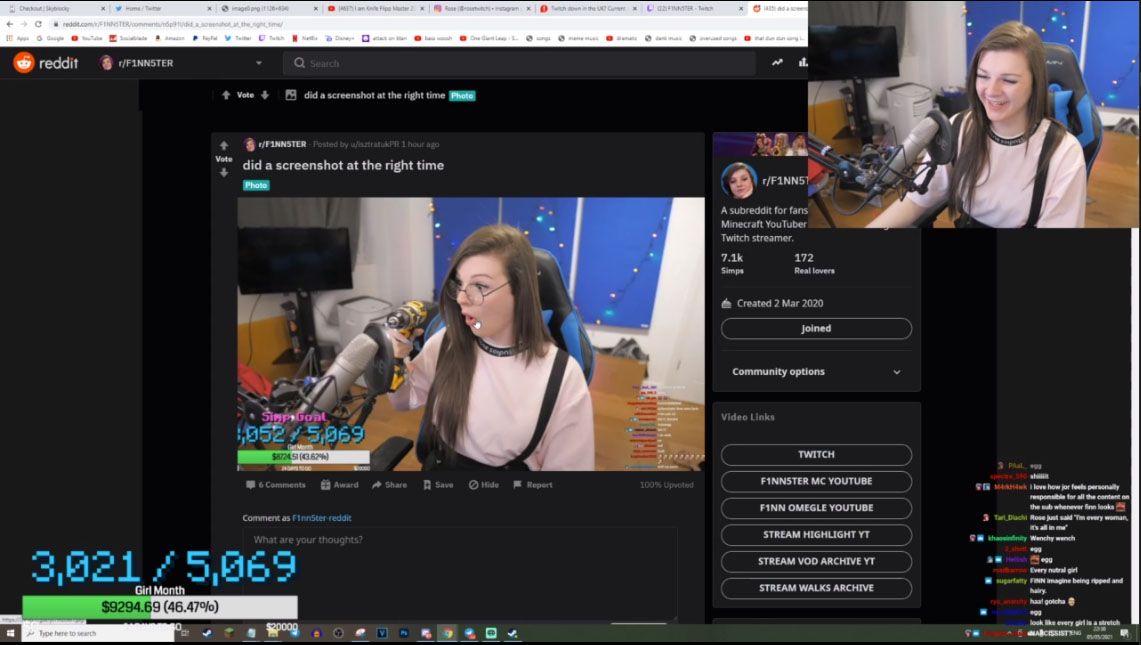Image resolution: width=1141 pixels, height=645 pixels.
Task: Open TWITCH video link button
Action: (x=816, y=454)
